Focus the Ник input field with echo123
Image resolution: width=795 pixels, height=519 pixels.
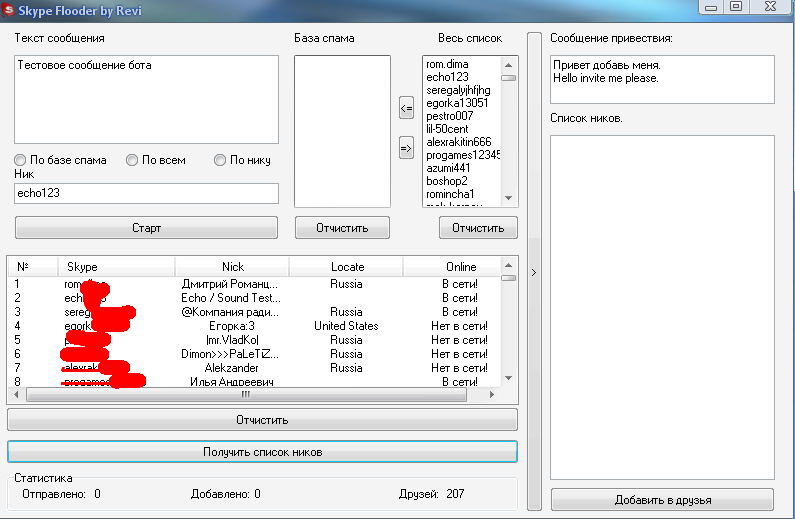pyautogui.click(x=147, y=193)
